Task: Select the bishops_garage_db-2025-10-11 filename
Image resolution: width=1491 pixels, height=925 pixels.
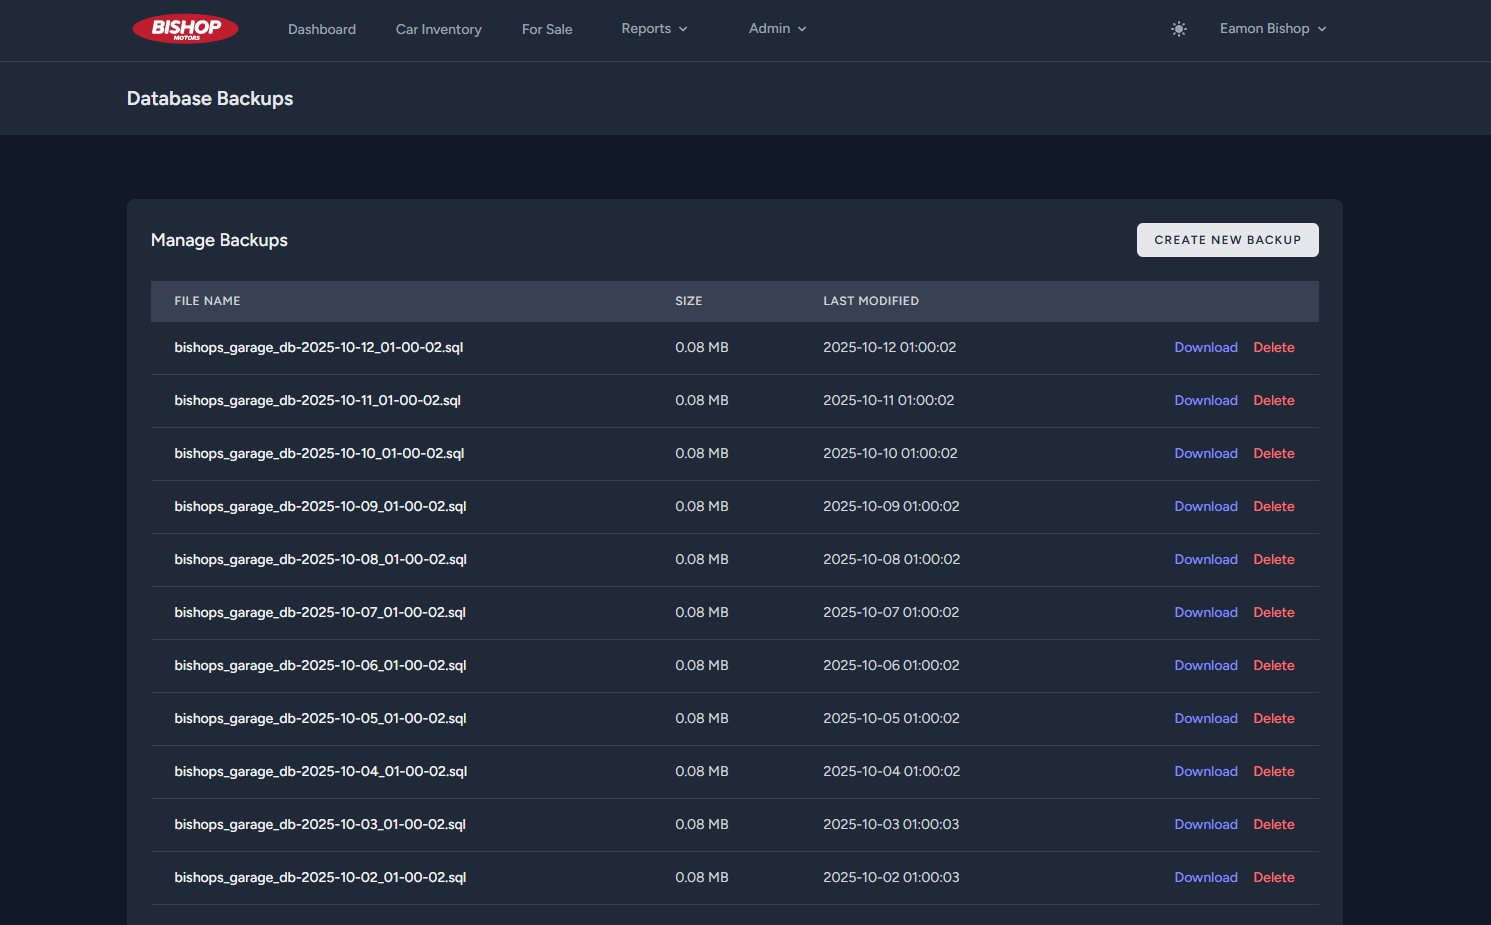Action: click(x=317, y=400)
